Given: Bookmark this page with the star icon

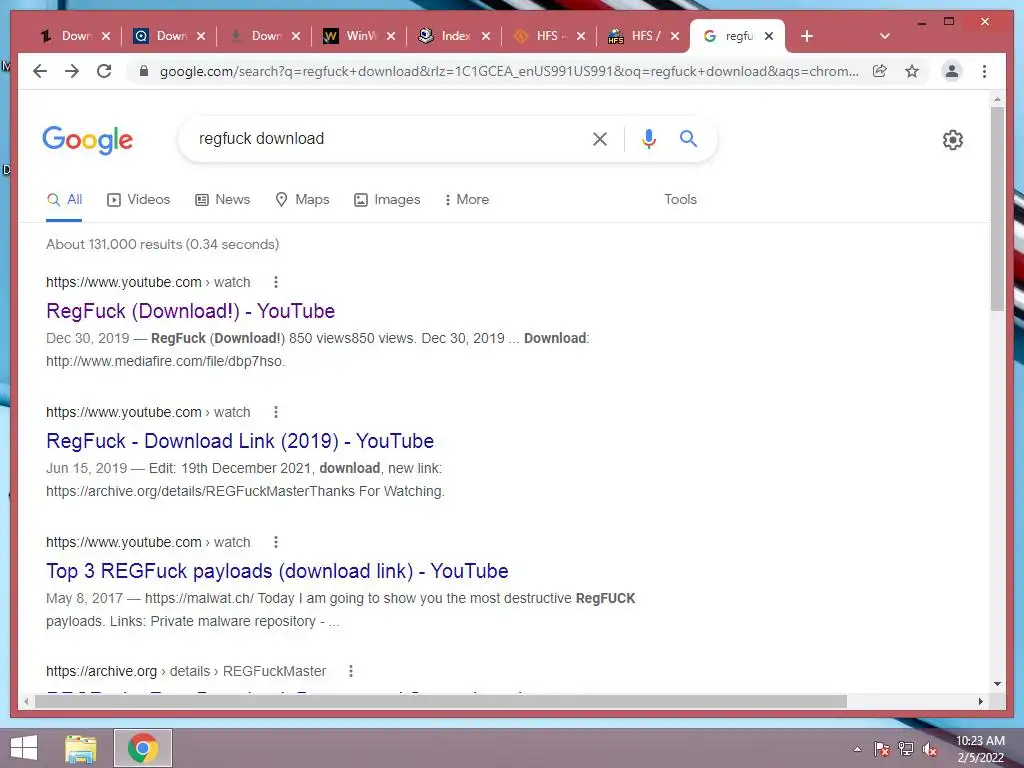Looking at the screenshot, I should click(912, 71).
